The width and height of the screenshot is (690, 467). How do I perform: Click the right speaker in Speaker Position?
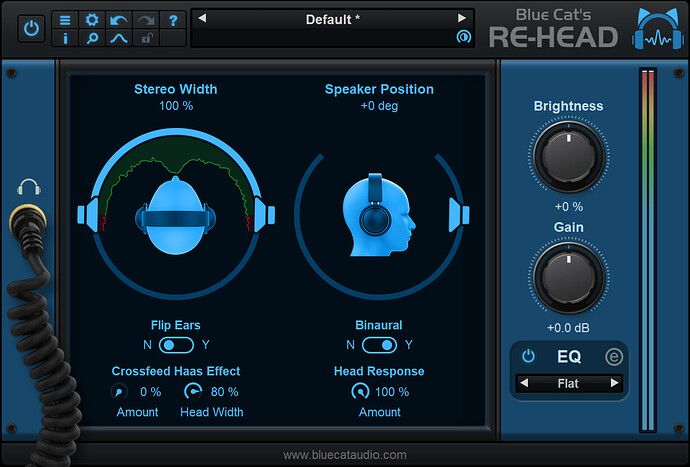pos(458,212)
